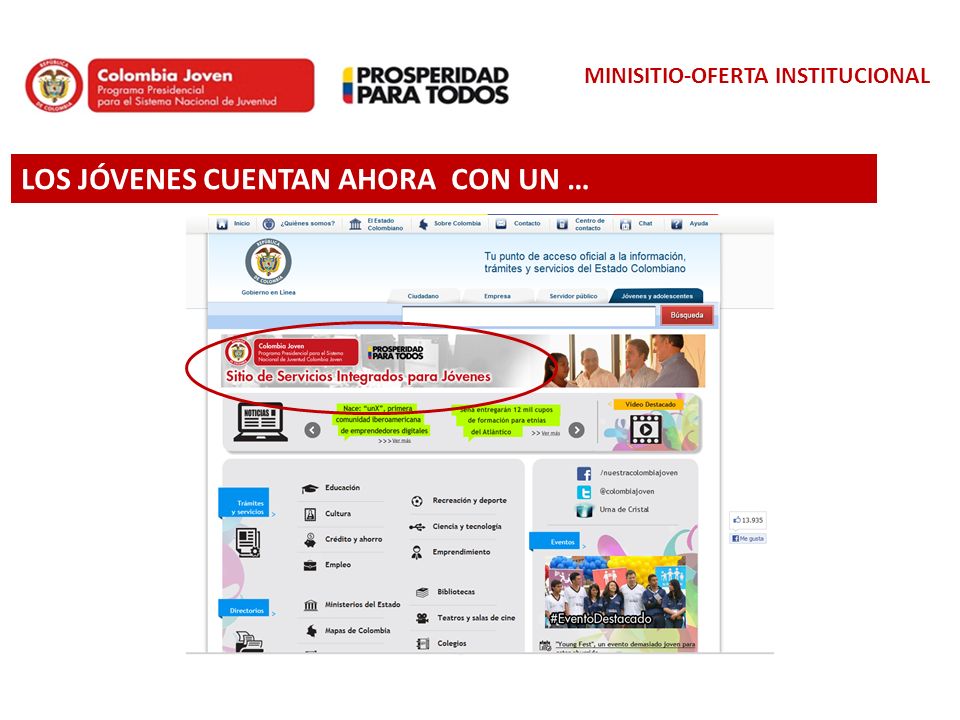Open the Ciencia y tecnología USB icon
The image size is (960, 720).
[x=417, y=527]
